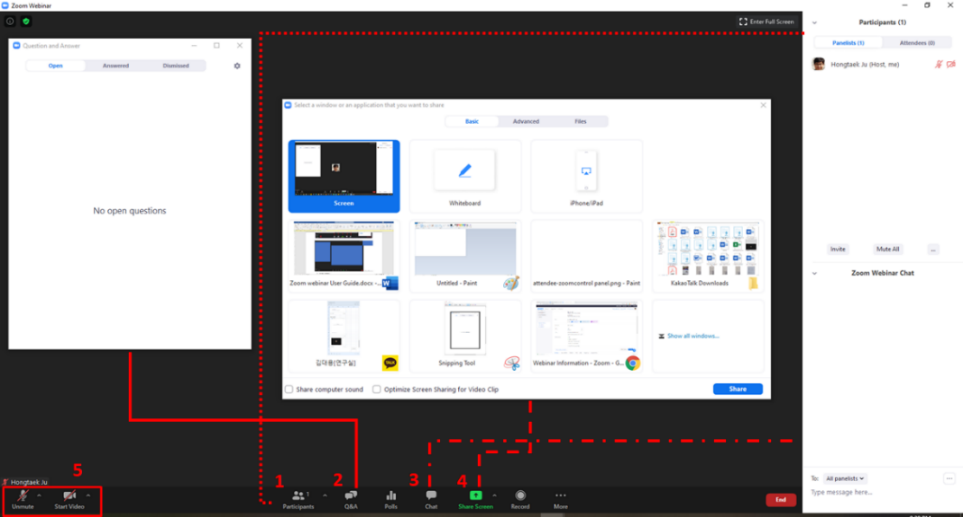Collapse the Zoom Webinar Chat chevron
This screenshot has width=963, height=517.
click(x=815, y=273)
